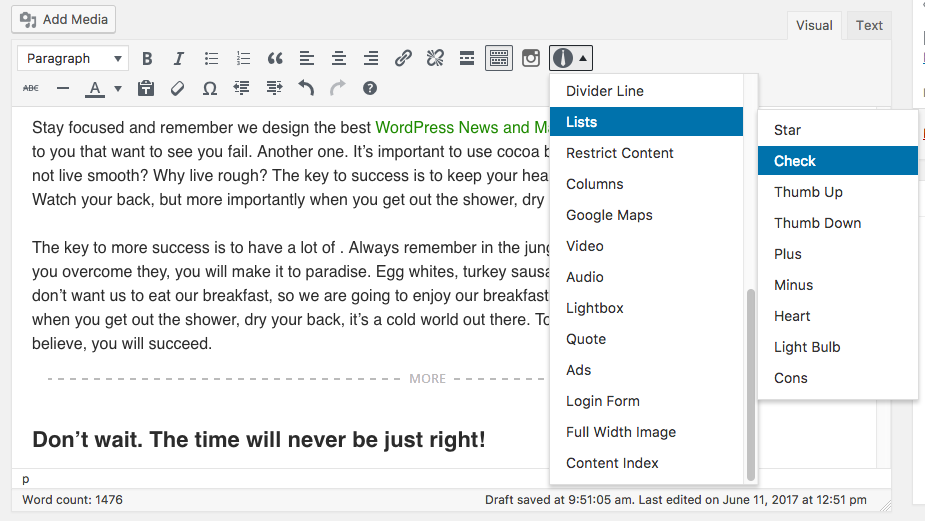Click the 'Don't wait' heading text
The image size is (925, 521).
coord(259,440)
